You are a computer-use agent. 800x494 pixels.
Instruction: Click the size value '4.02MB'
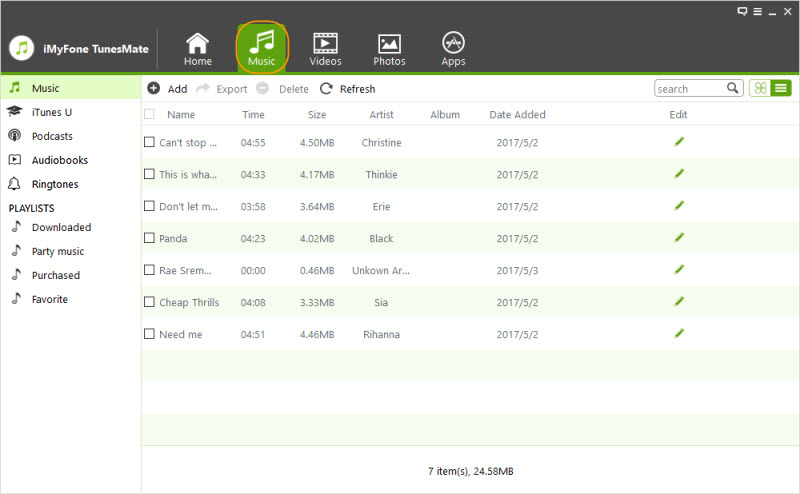[x=317, y=238]
